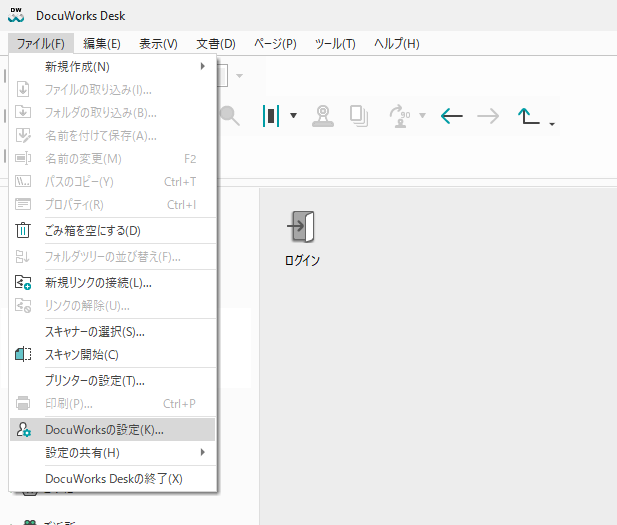Click the forward arrow toolbar icon
This screenshot has height=525, width=617.
(x=488, y=116)
